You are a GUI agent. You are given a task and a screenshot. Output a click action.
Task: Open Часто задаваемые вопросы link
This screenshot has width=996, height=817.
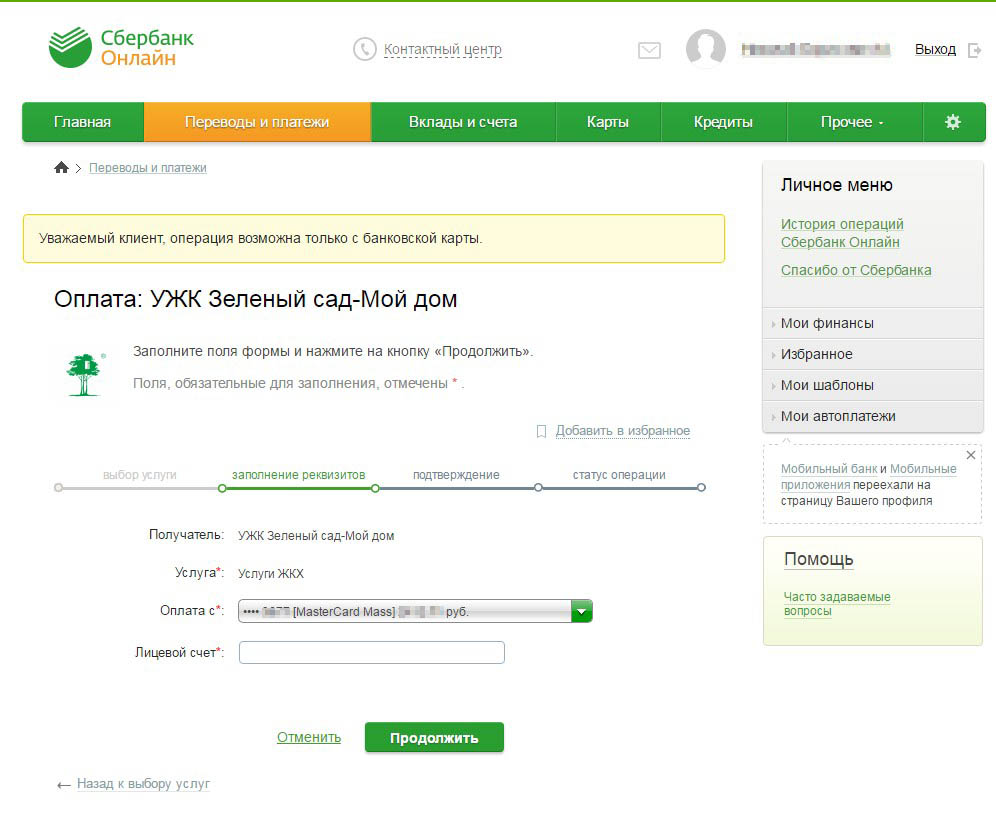(837, 604)
